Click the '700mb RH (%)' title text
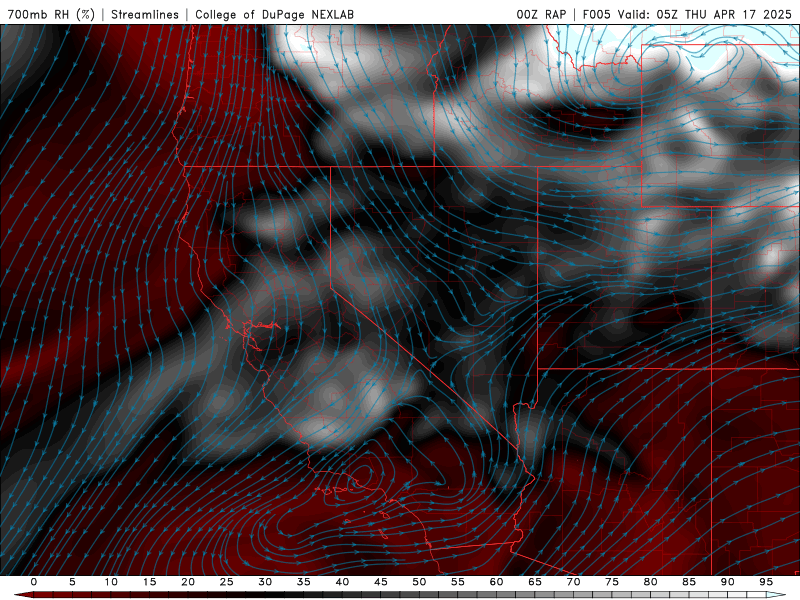 pyautogui.click(x=51, y=14)
